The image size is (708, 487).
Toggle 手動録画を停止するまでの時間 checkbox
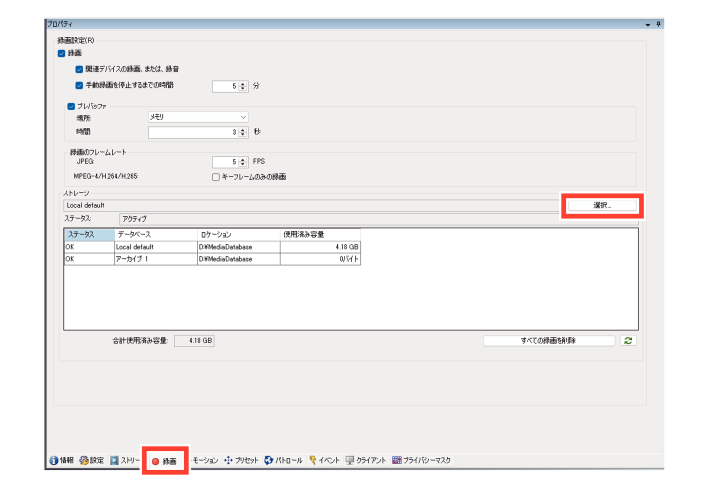(79, 85)
